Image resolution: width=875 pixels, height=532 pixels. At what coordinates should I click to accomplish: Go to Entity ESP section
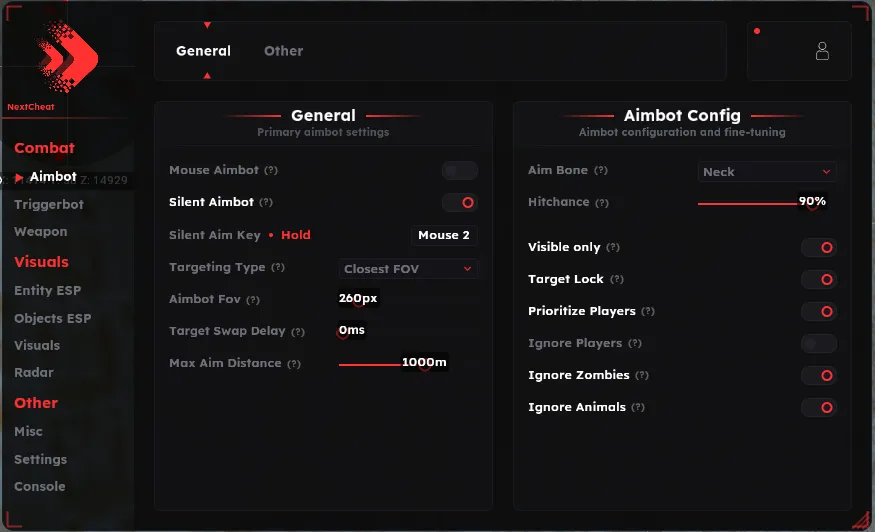pyautogui.click(x=47, y=290)
